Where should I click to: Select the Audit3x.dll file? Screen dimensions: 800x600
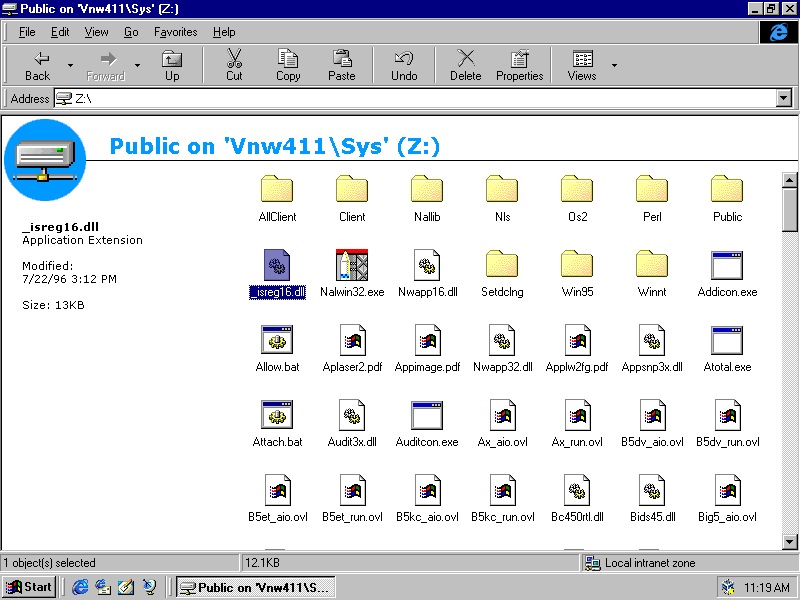tap(352, 424)
